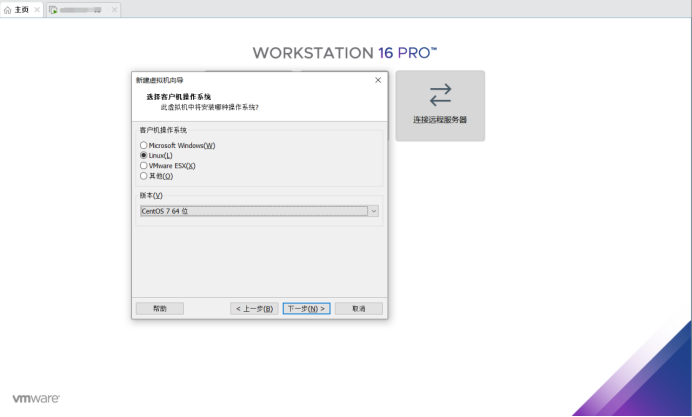
Task: Switch to the second virtual machine tab
Action: point(83,10)
